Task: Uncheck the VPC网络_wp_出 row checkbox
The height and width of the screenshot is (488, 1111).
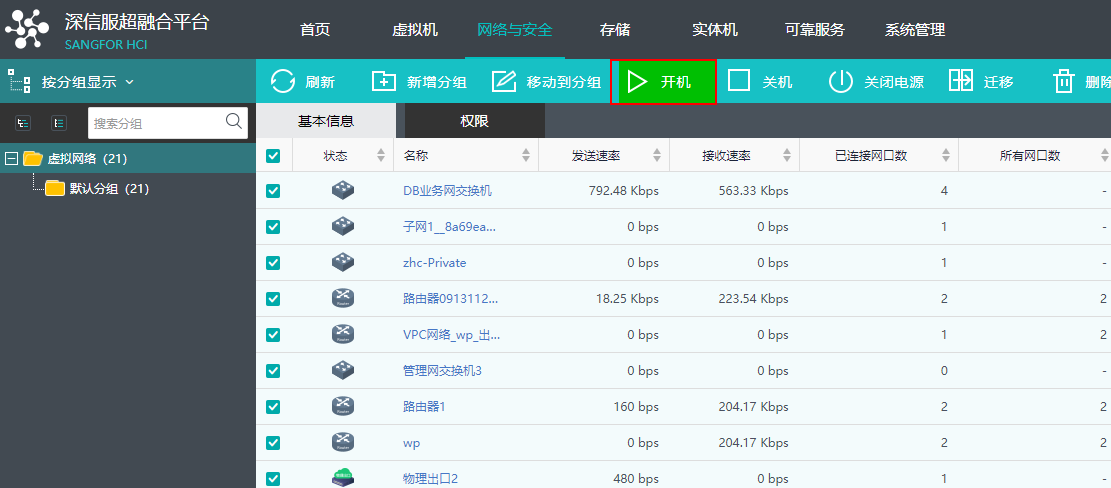Action: [273, 334]
